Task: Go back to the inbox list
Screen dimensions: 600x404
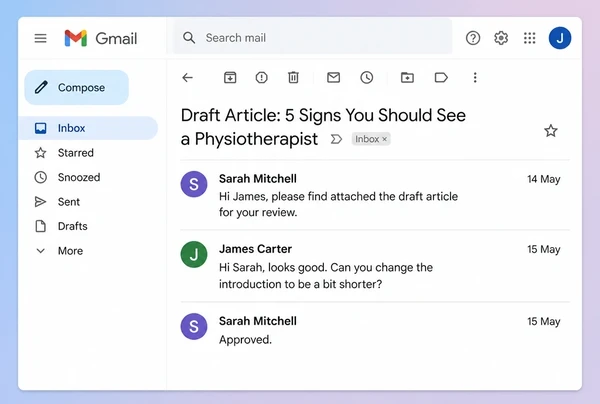Action: [188, 78]
